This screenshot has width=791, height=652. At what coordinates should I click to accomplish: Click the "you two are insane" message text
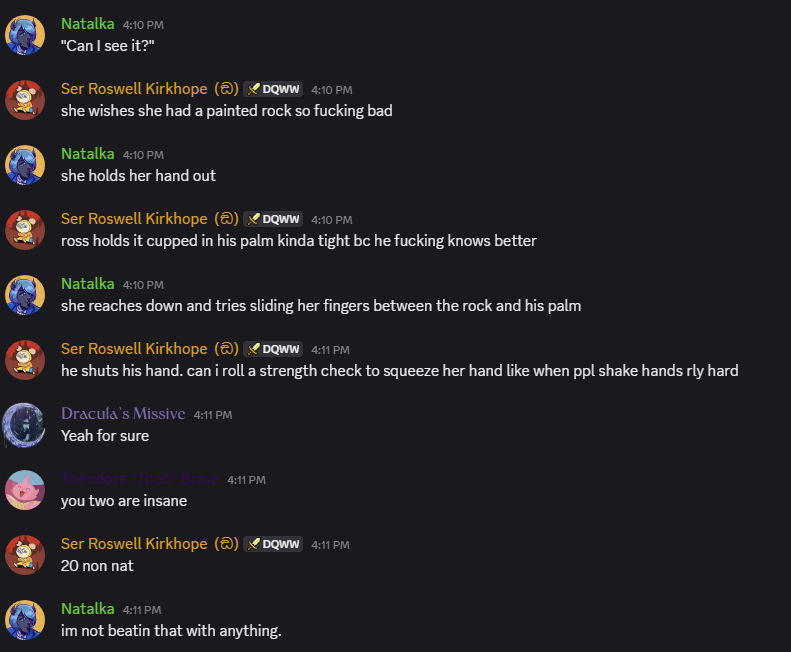point(124,500)
